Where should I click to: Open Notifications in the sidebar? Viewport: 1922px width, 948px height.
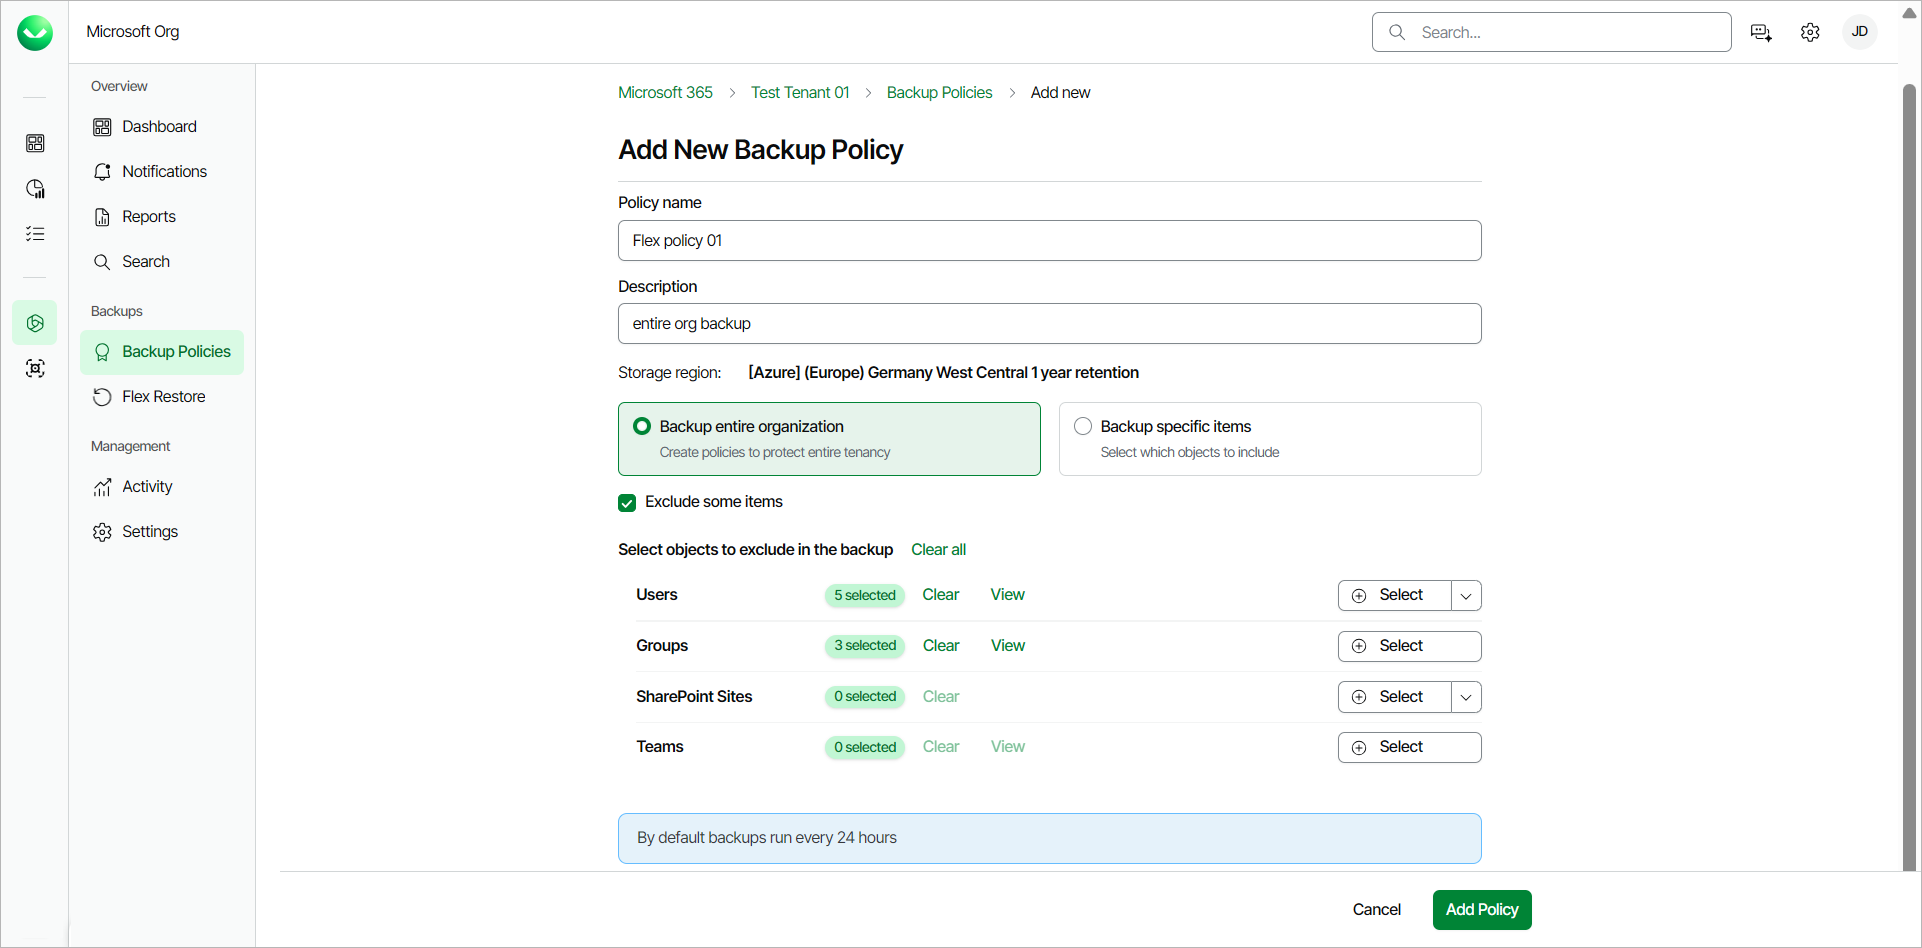pyautogui.click(x=162, y=172)
